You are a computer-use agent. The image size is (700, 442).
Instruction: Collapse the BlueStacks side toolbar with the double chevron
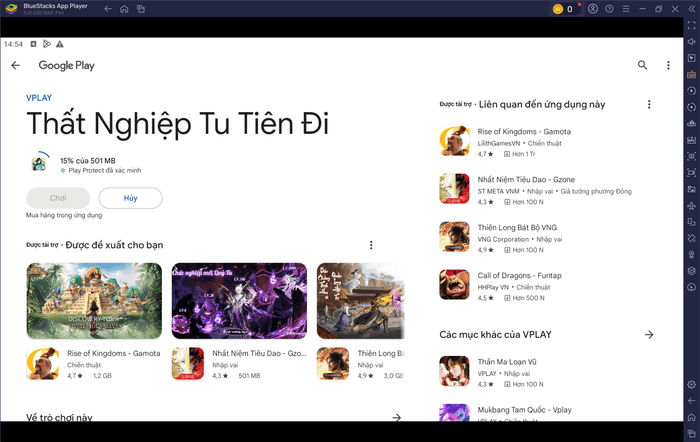pos(692,9)
